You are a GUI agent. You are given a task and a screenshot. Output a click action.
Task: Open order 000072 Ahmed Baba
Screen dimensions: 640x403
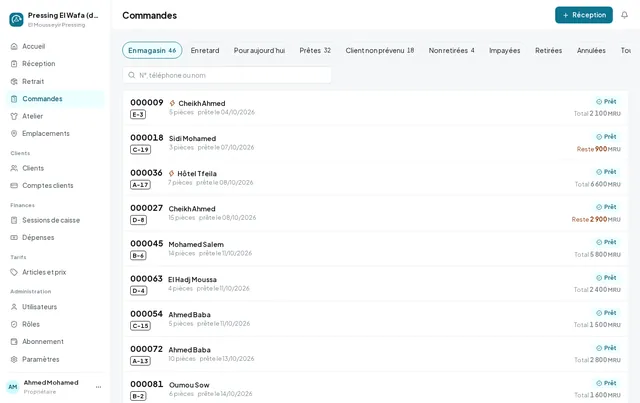point(375,354)
